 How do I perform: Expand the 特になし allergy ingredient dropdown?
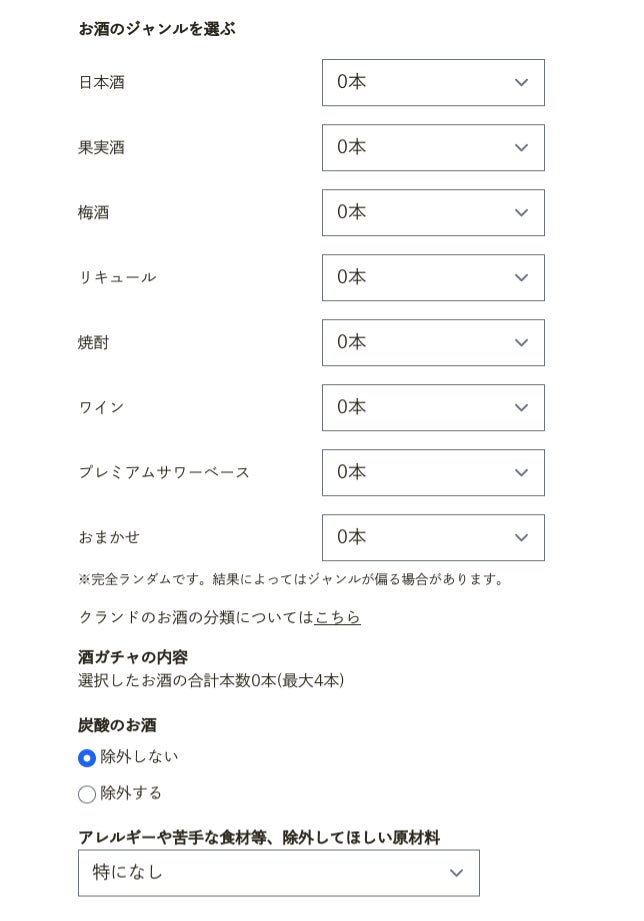(x=278, y=873)
